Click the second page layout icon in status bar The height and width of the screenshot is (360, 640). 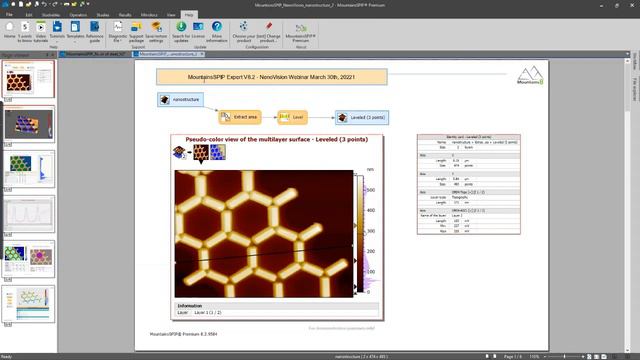point(597,356)
